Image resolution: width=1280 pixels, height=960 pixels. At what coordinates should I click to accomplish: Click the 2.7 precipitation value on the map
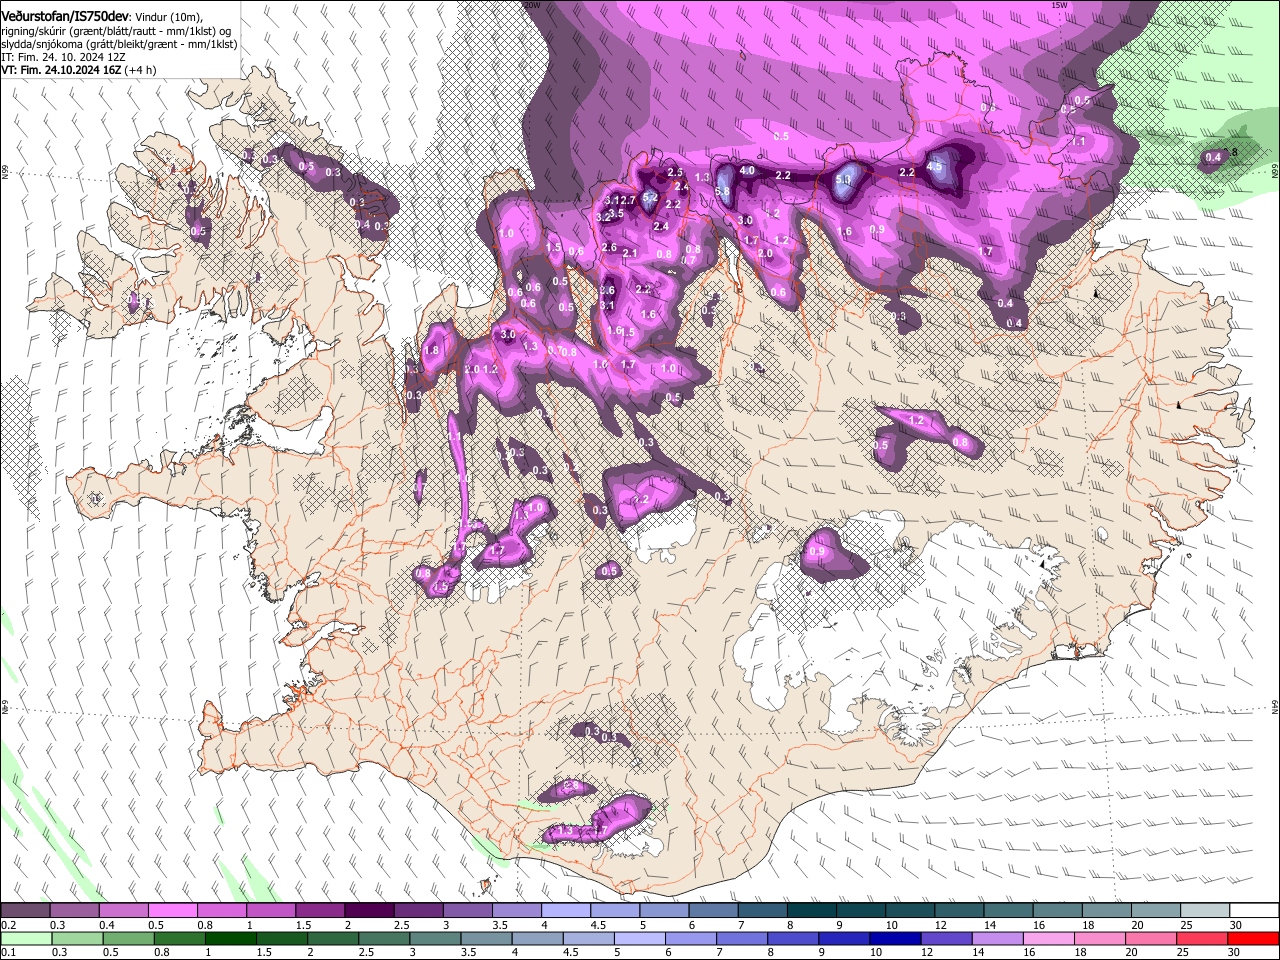(x=628, y=202)
